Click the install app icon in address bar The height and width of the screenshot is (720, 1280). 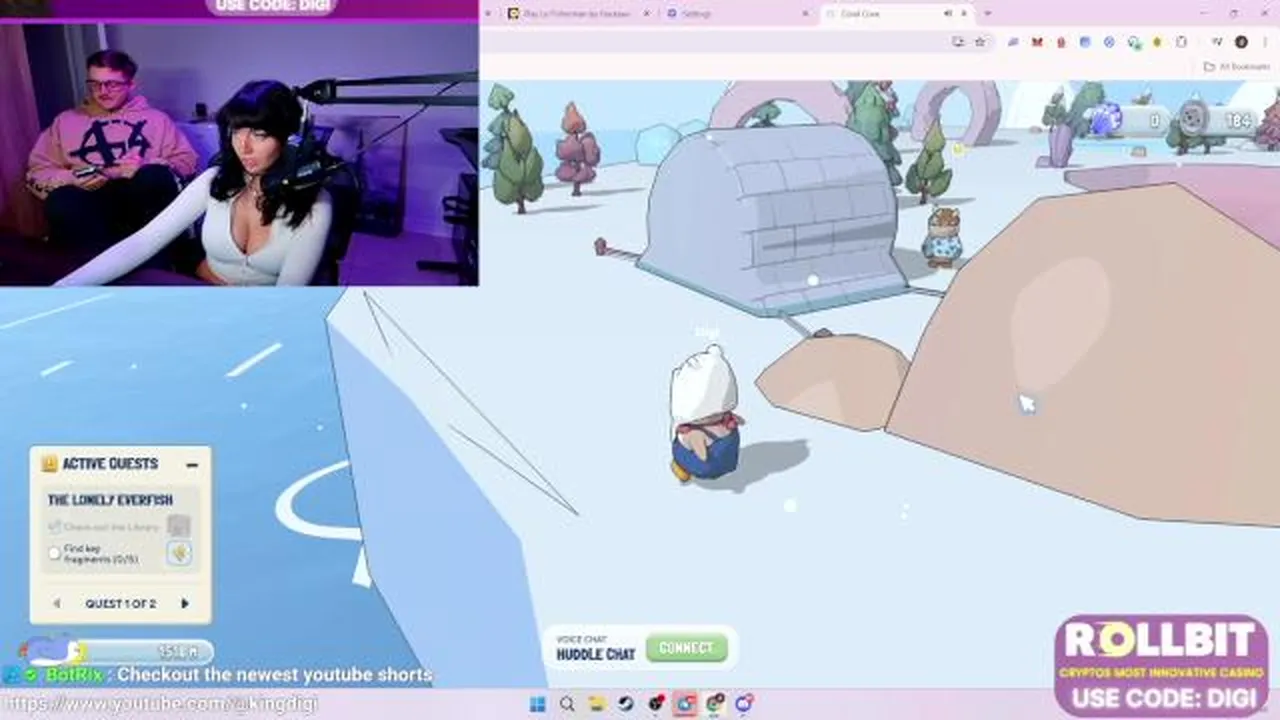(958, 42)
